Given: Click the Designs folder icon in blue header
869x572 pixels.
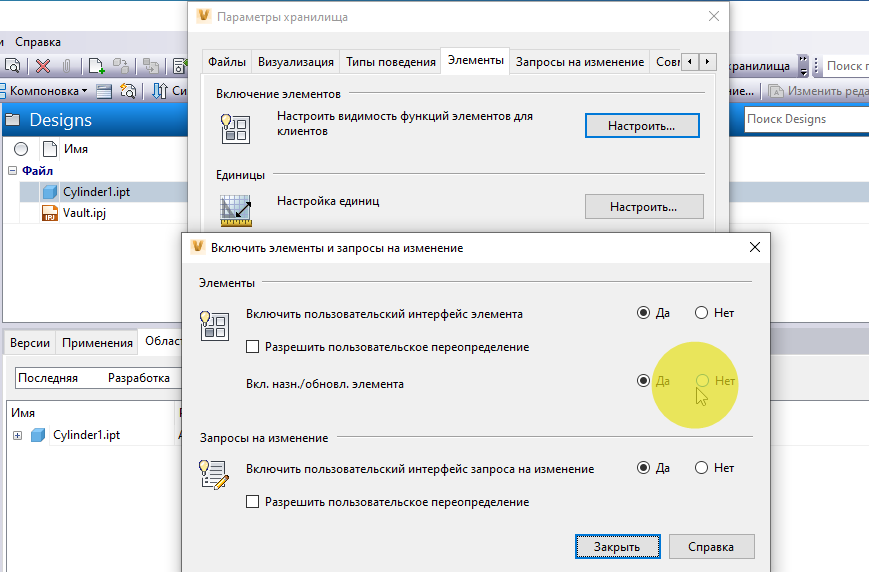Looking at the screenshot, I should click(x=13, y=120).
